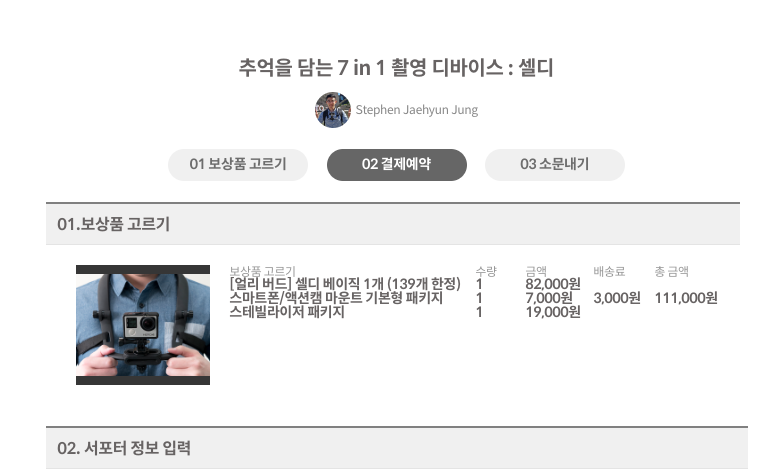This screenshot has height=471, width=771.
Task: Click the 01.보상품 고르기 section header
Action: [x=393, y=224]
